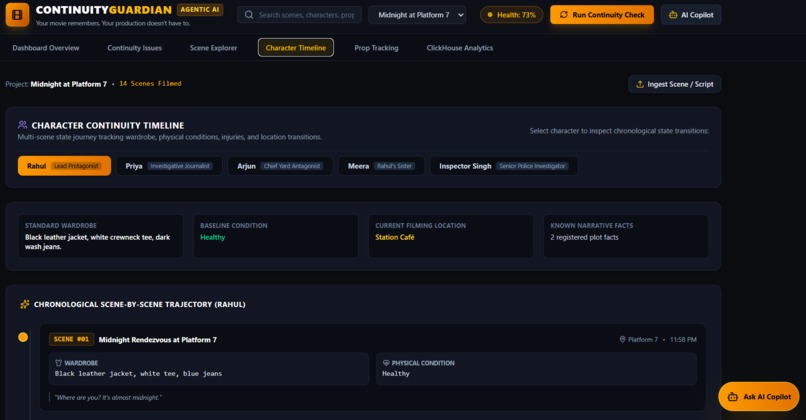Click the people icon beside Character Continuity Timeline
This screenshot has height=420, width=806.
pos(22,125)
